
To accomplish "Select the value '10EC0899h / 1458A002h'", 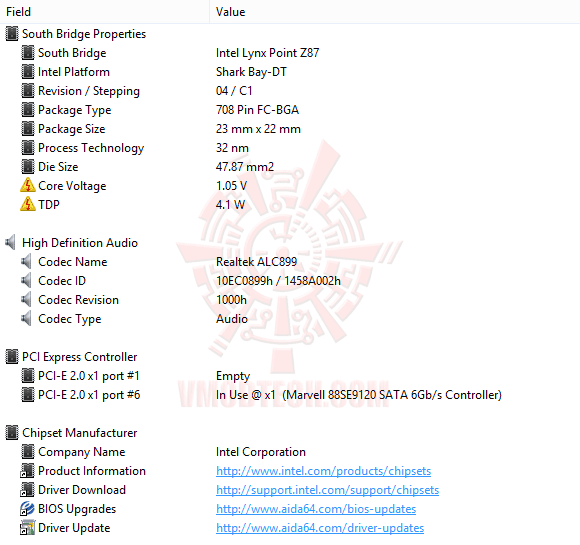I will click(x=278, y=280).
